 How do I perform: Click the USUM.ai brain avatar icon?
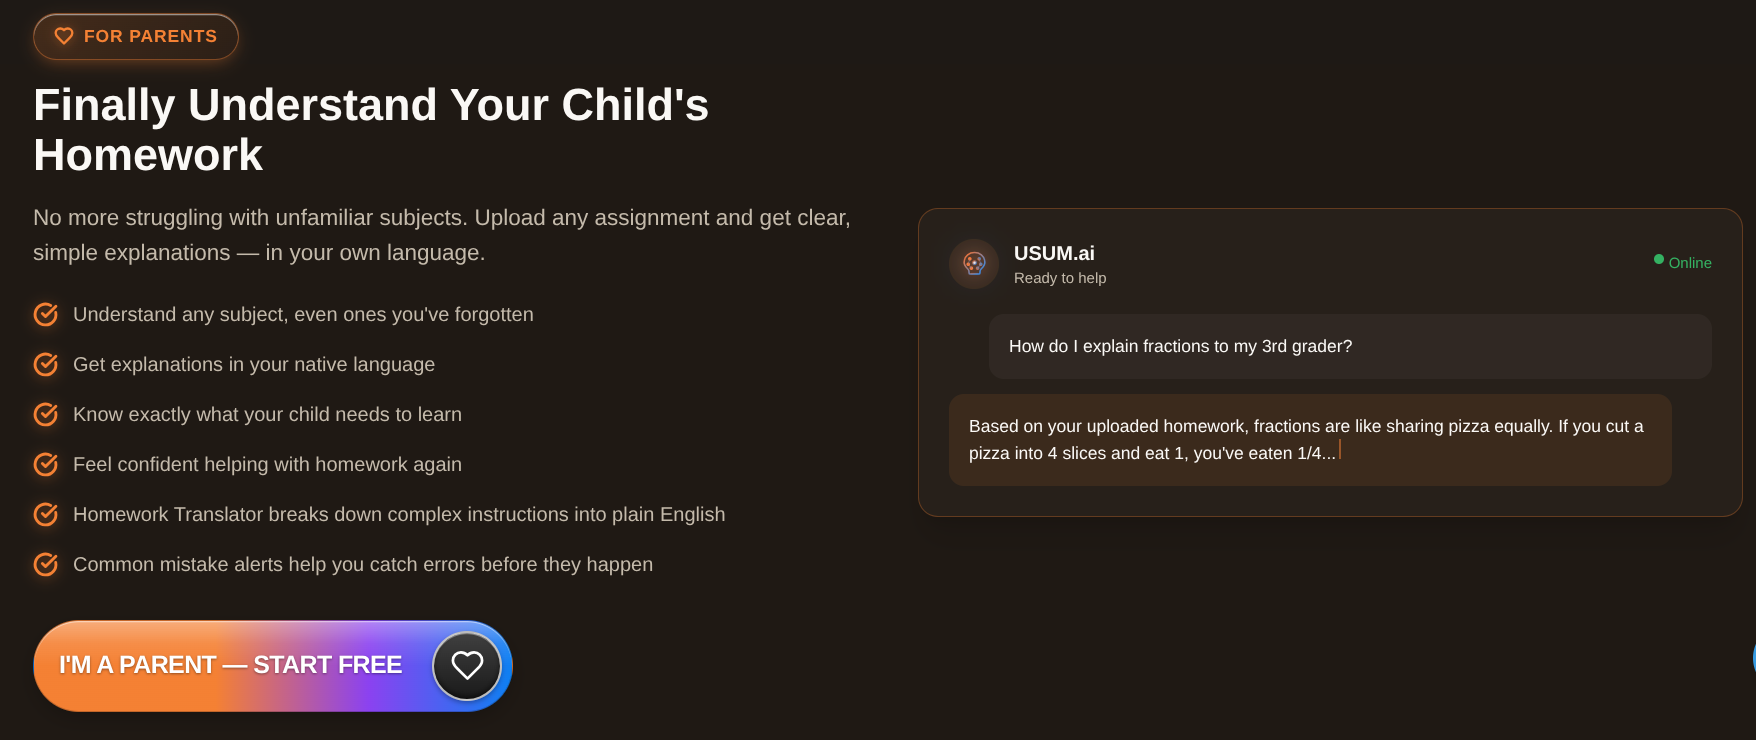[974, 264]
